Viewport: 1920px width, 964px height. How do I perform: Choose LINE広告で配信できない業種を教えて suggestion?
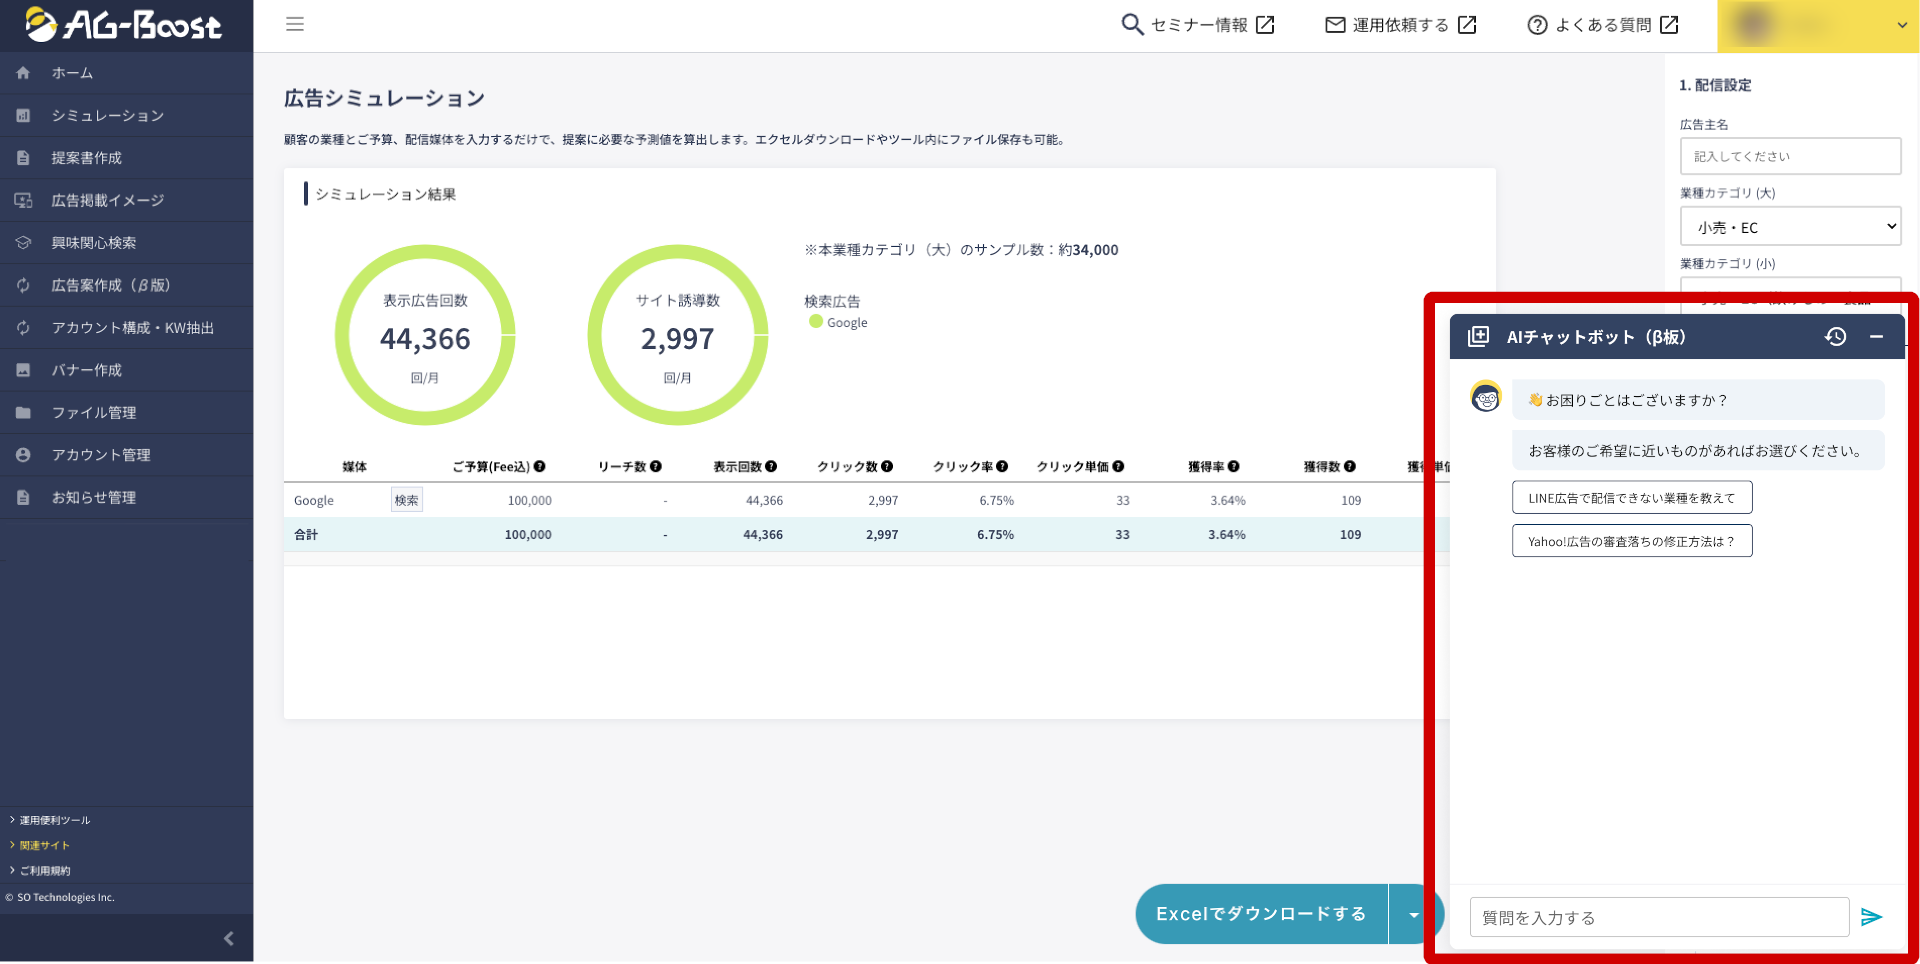[1631, 498]
